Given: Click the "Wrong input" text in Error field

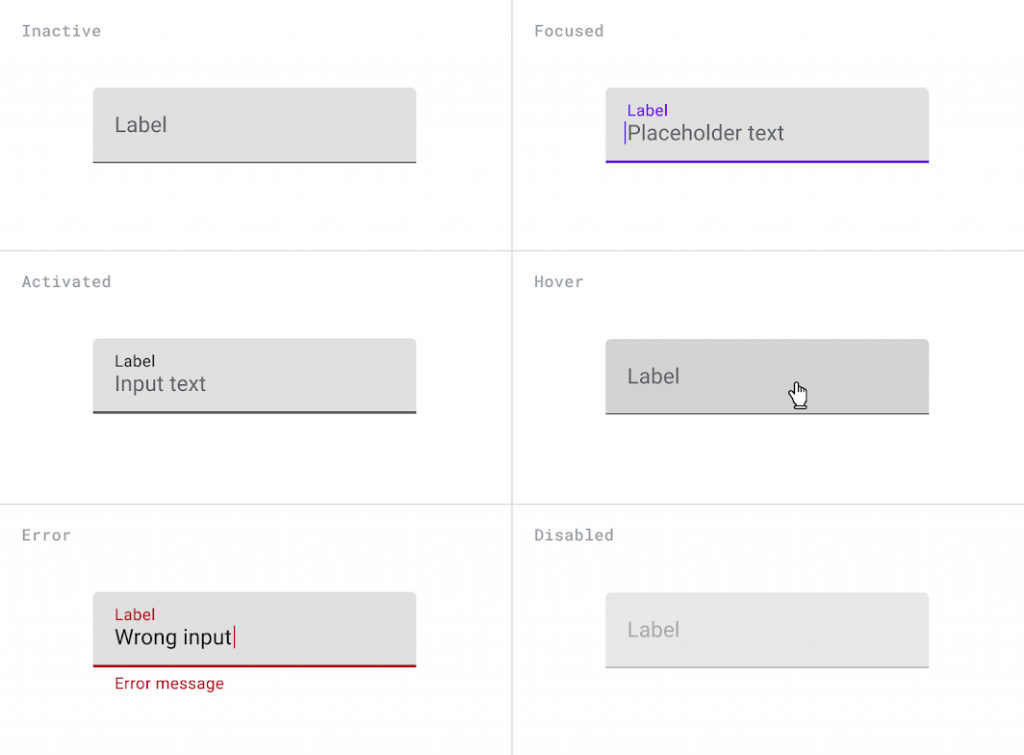Looking at the screenshot, I should pos(173,637).
